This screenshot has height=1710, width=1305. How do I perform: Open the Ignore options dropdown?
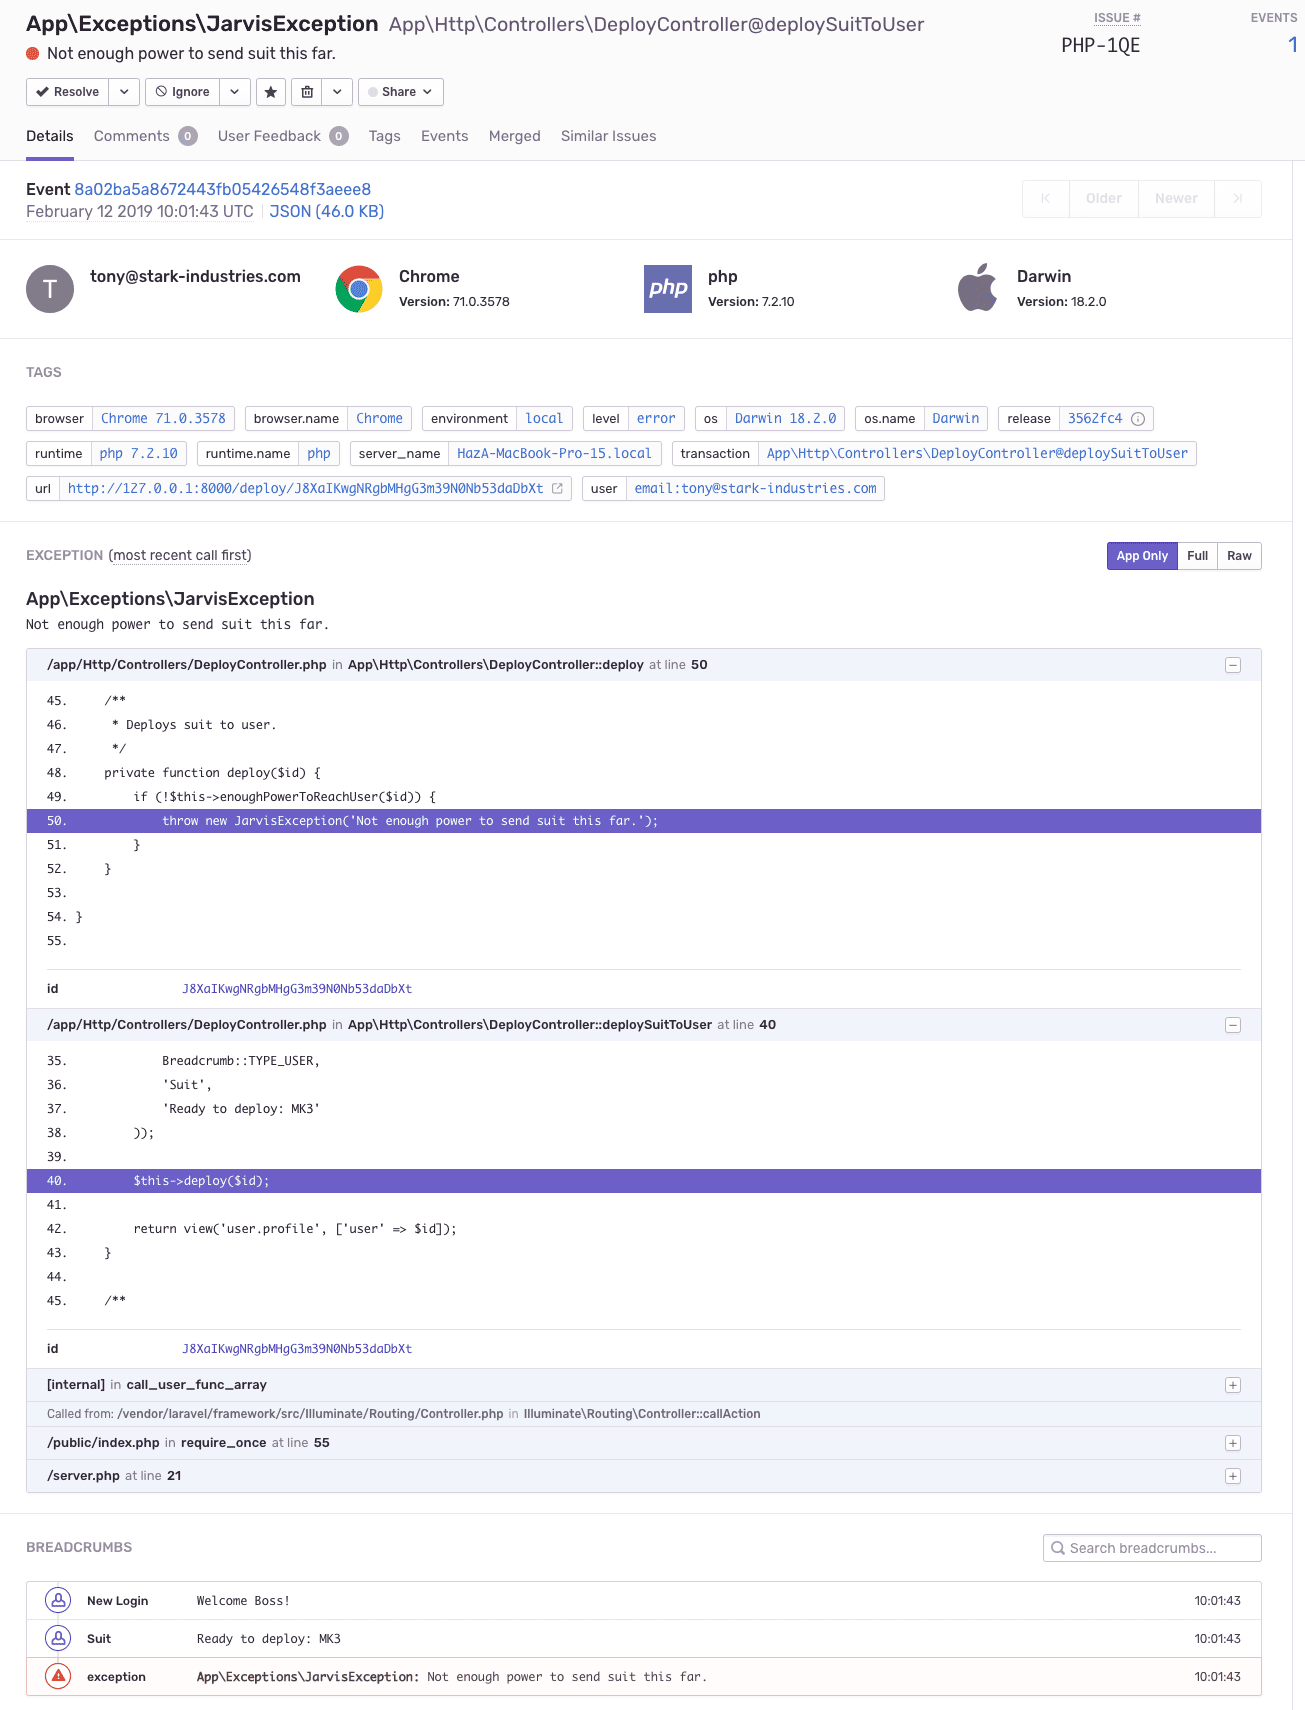pyautogui.click(x=234, y=92)
